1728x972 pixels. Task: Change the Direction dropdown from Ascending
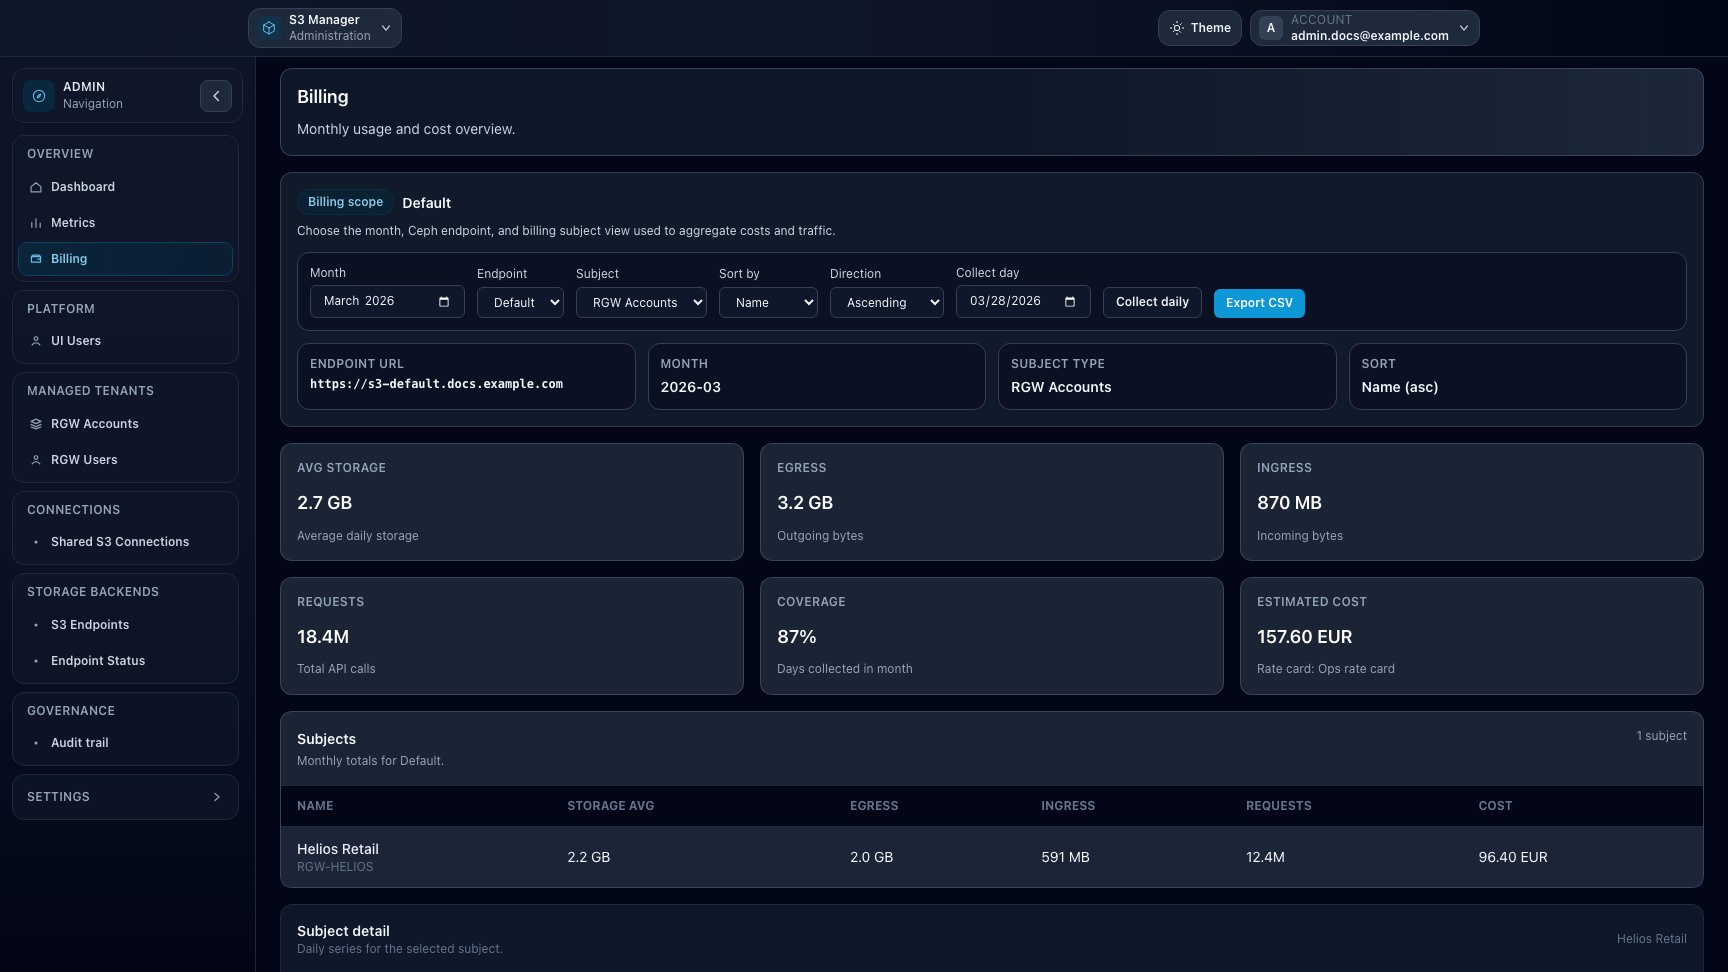[886, 302]
